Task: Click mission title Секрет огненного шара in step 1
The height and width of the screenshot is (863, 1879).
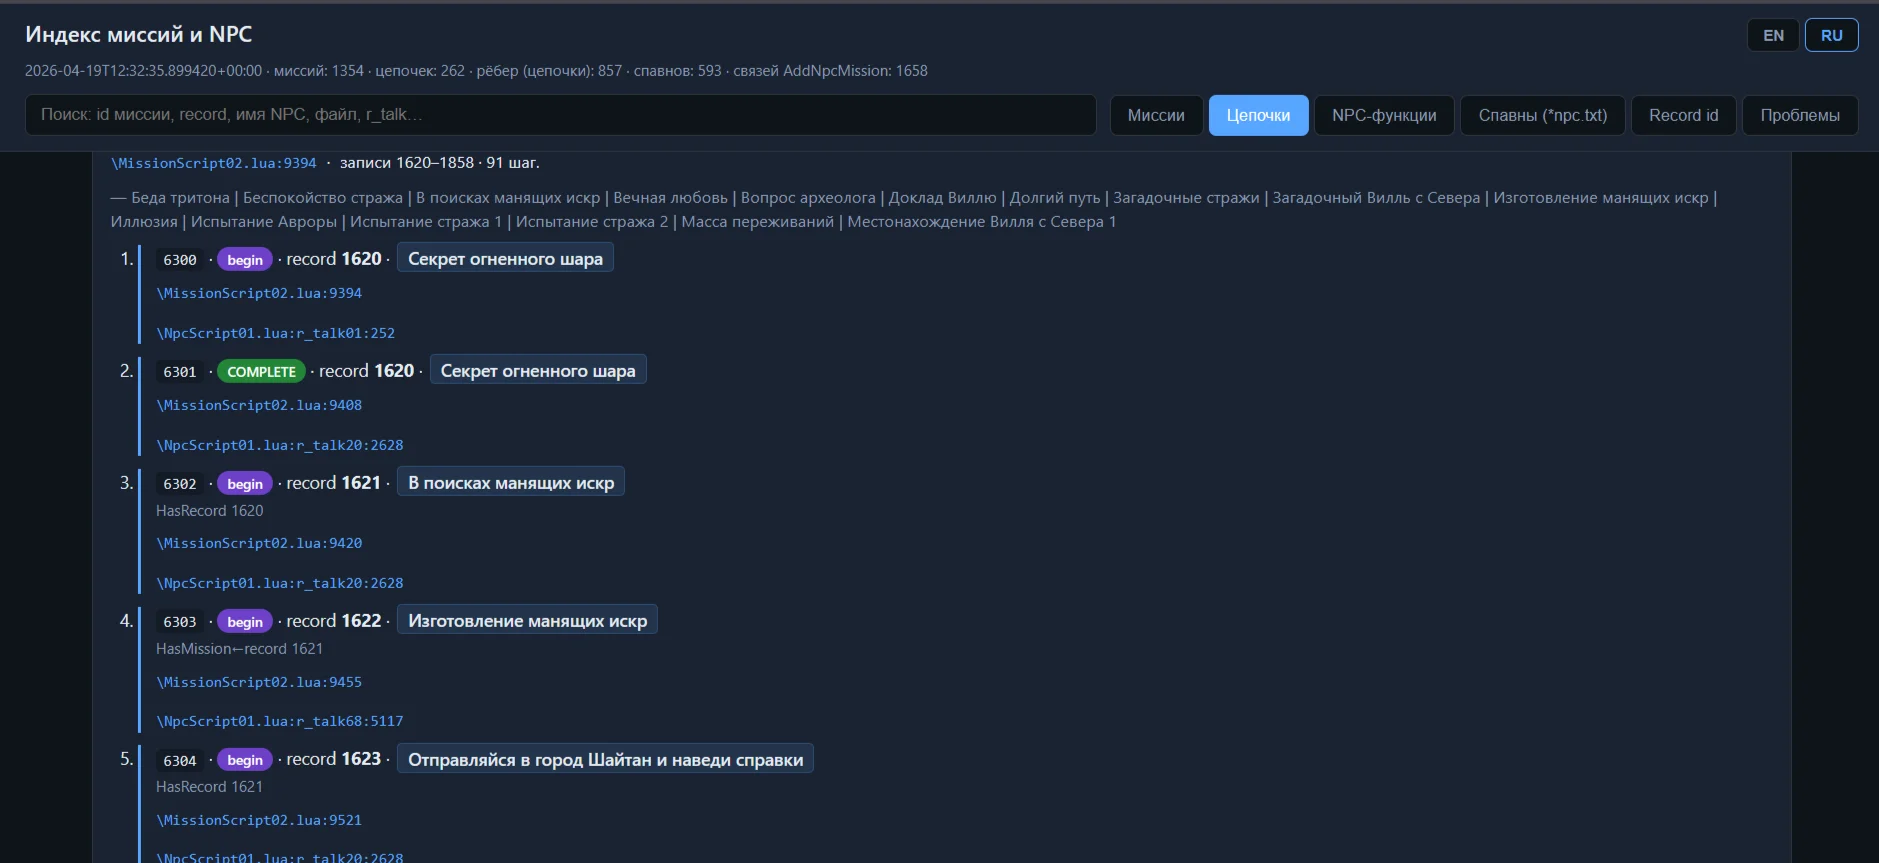Action: click(x=505, y=259)
